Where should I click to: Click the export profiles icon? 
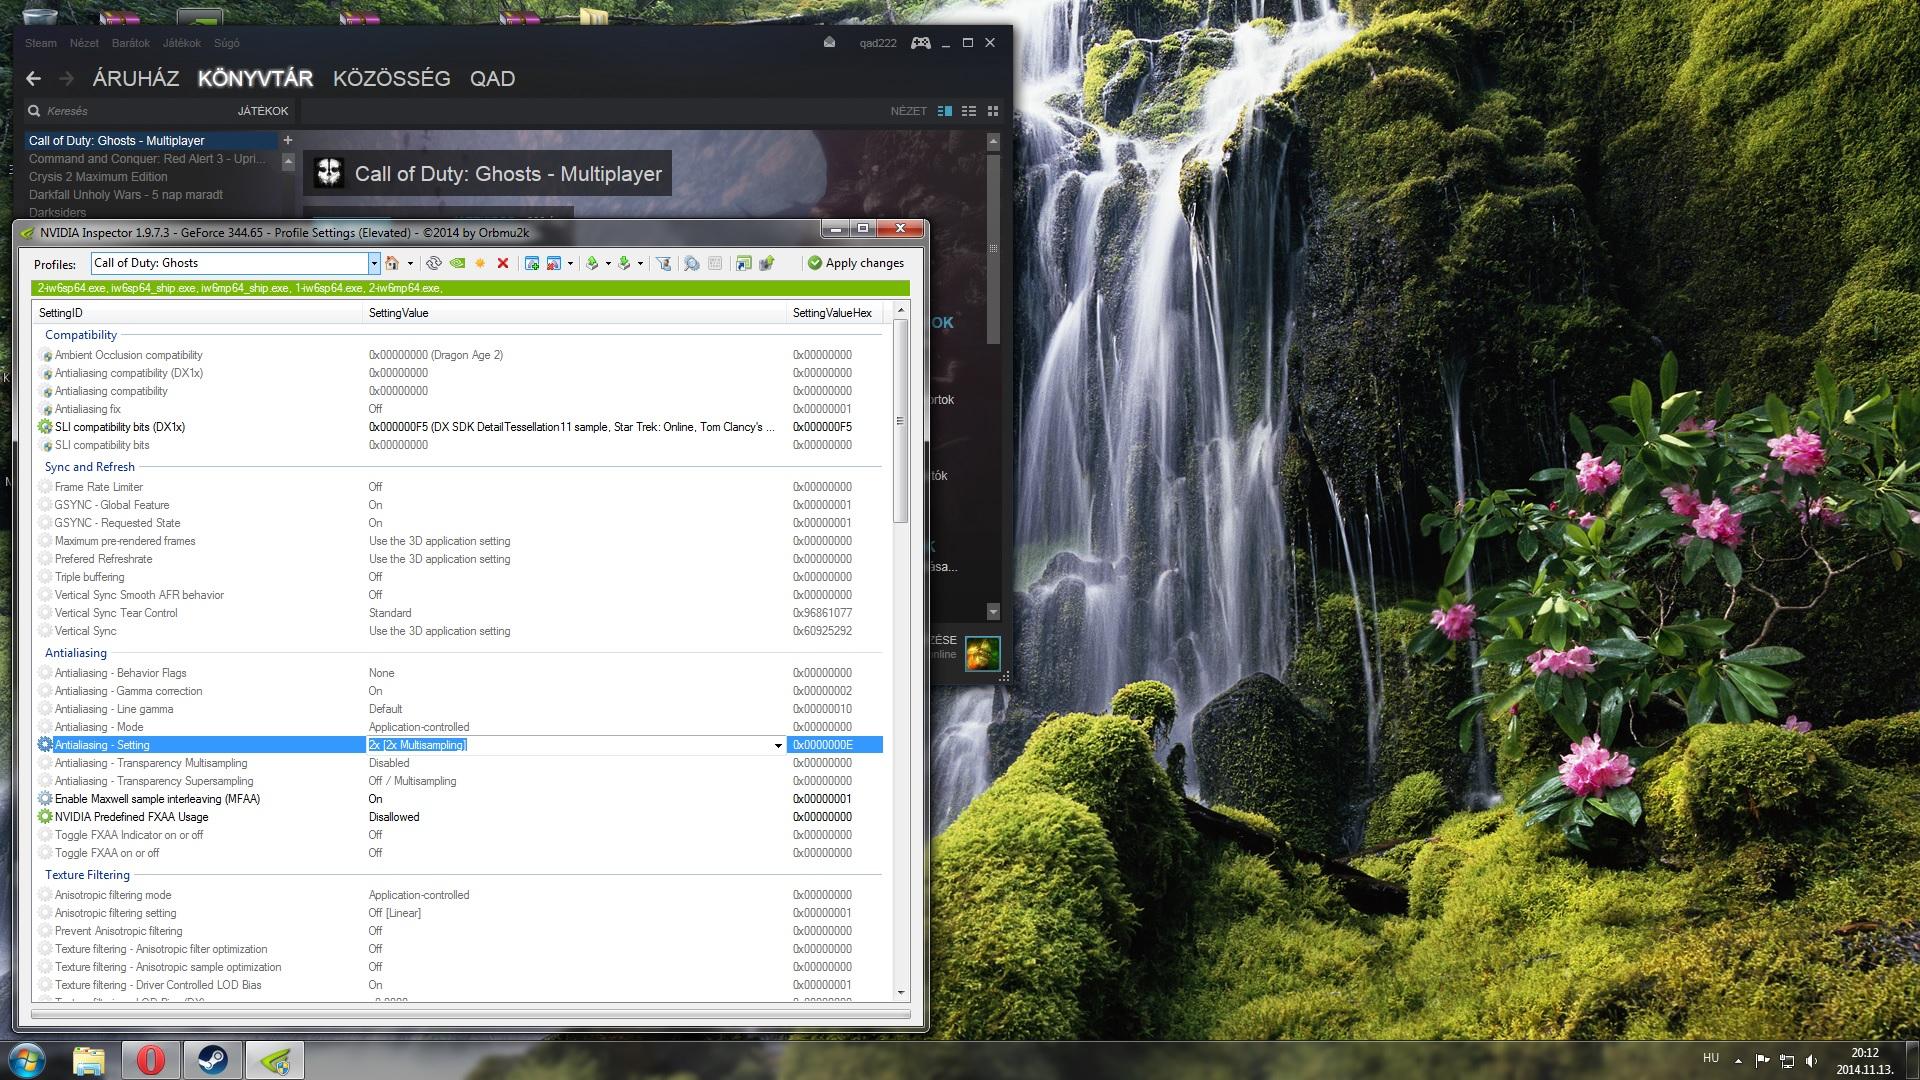click(x=592, y=263)
